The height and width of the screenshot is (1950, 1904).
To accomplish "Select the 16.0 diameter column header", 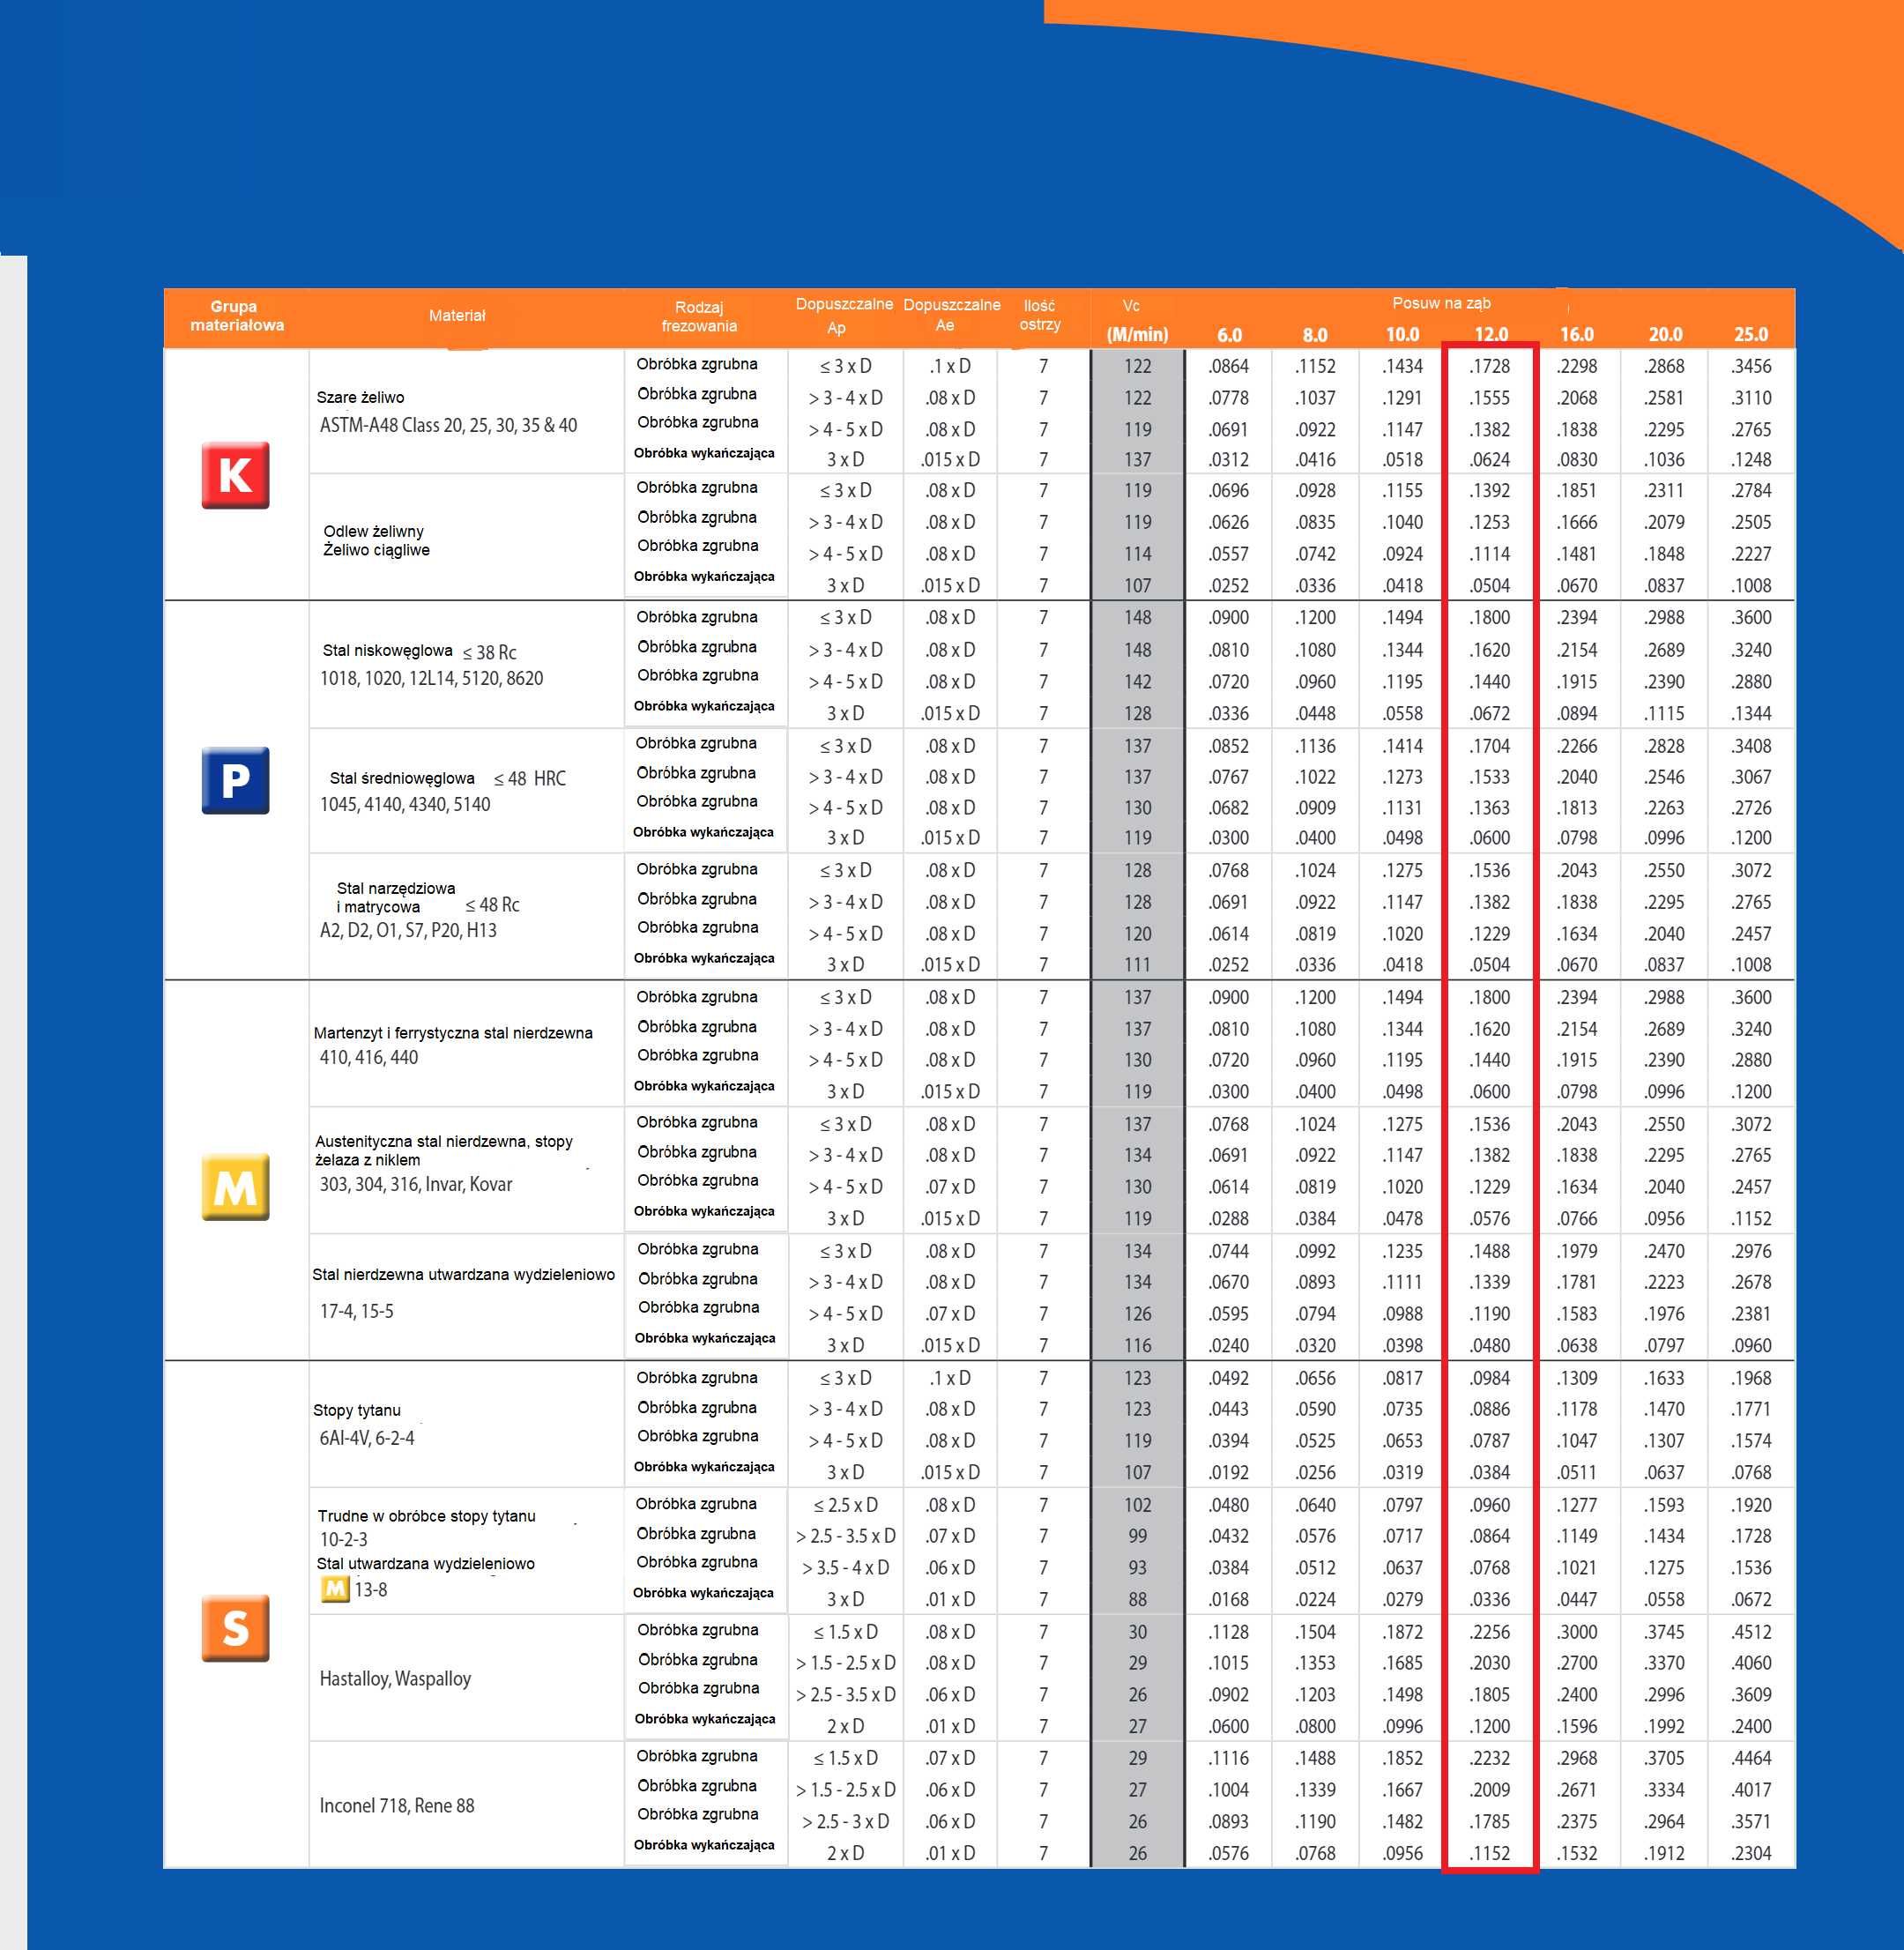I will click(x=1577, y=335).
